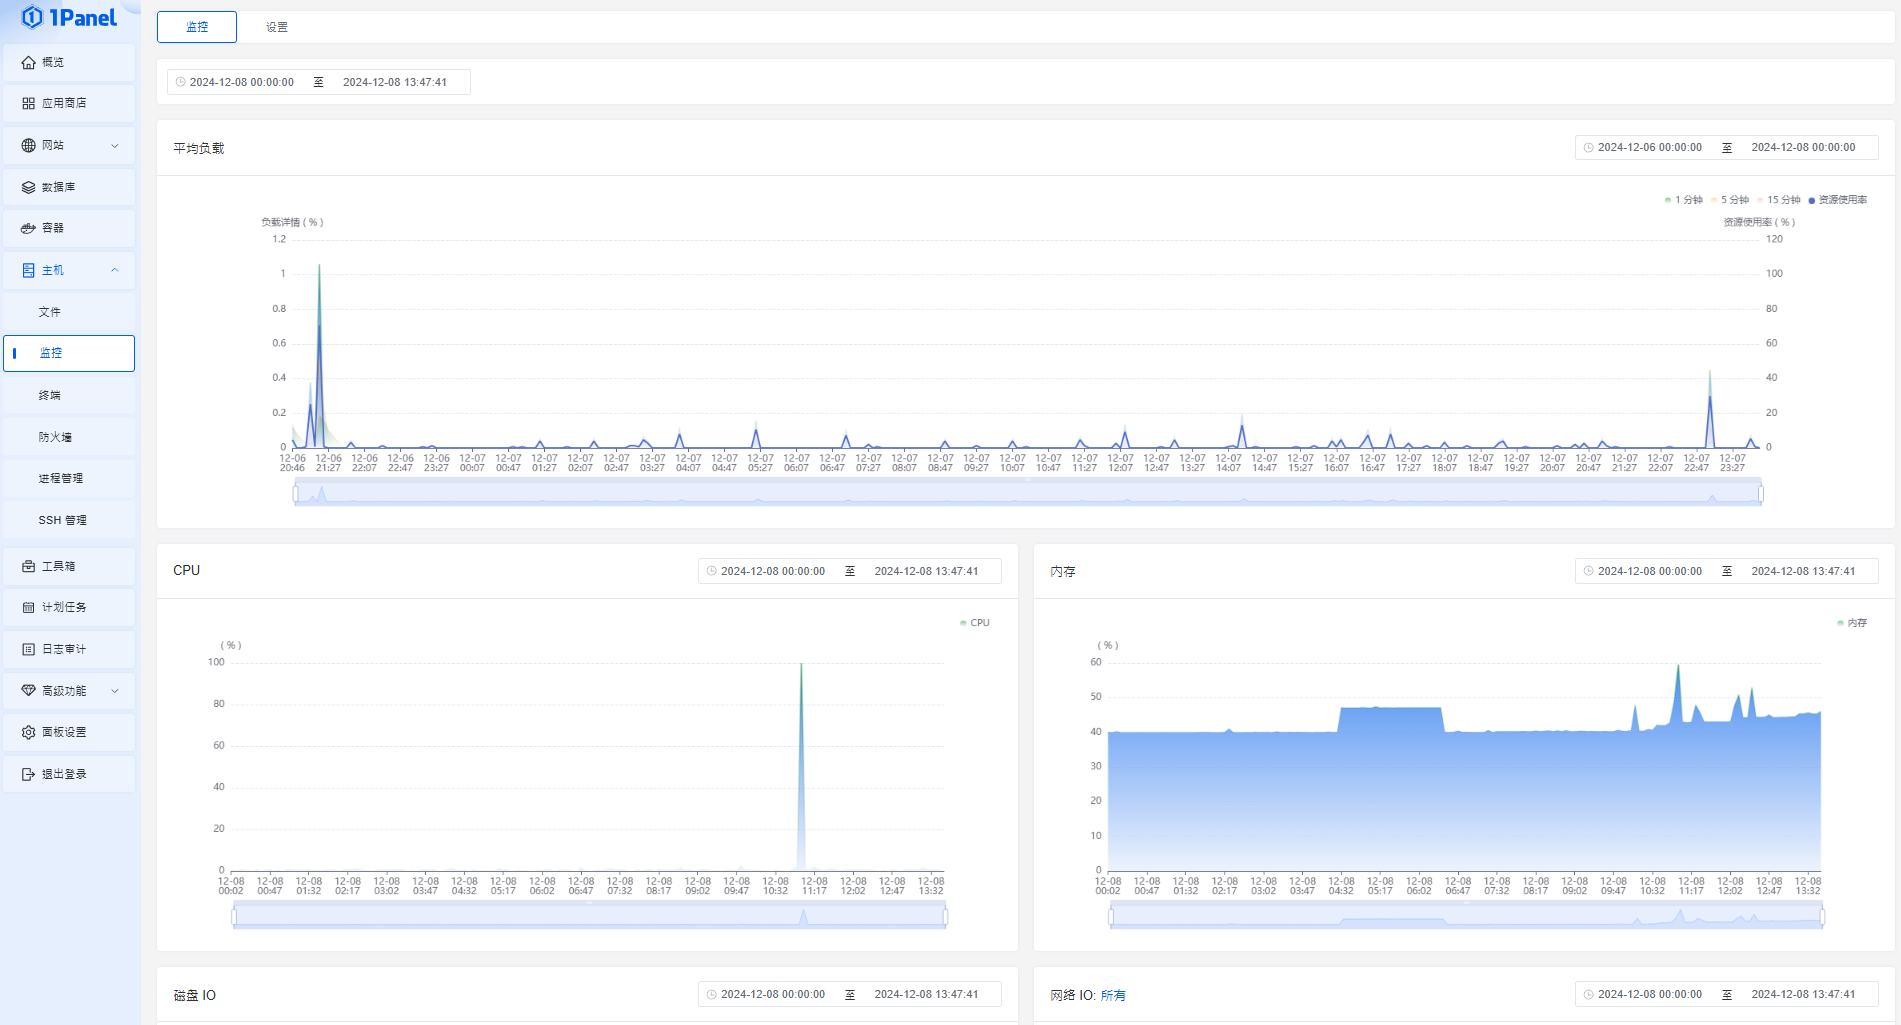Image resolution: width=1901 pixels, height=1025 pixels.
Task: Open 计划任务 via its calendar icon
Action: point(28,607)
